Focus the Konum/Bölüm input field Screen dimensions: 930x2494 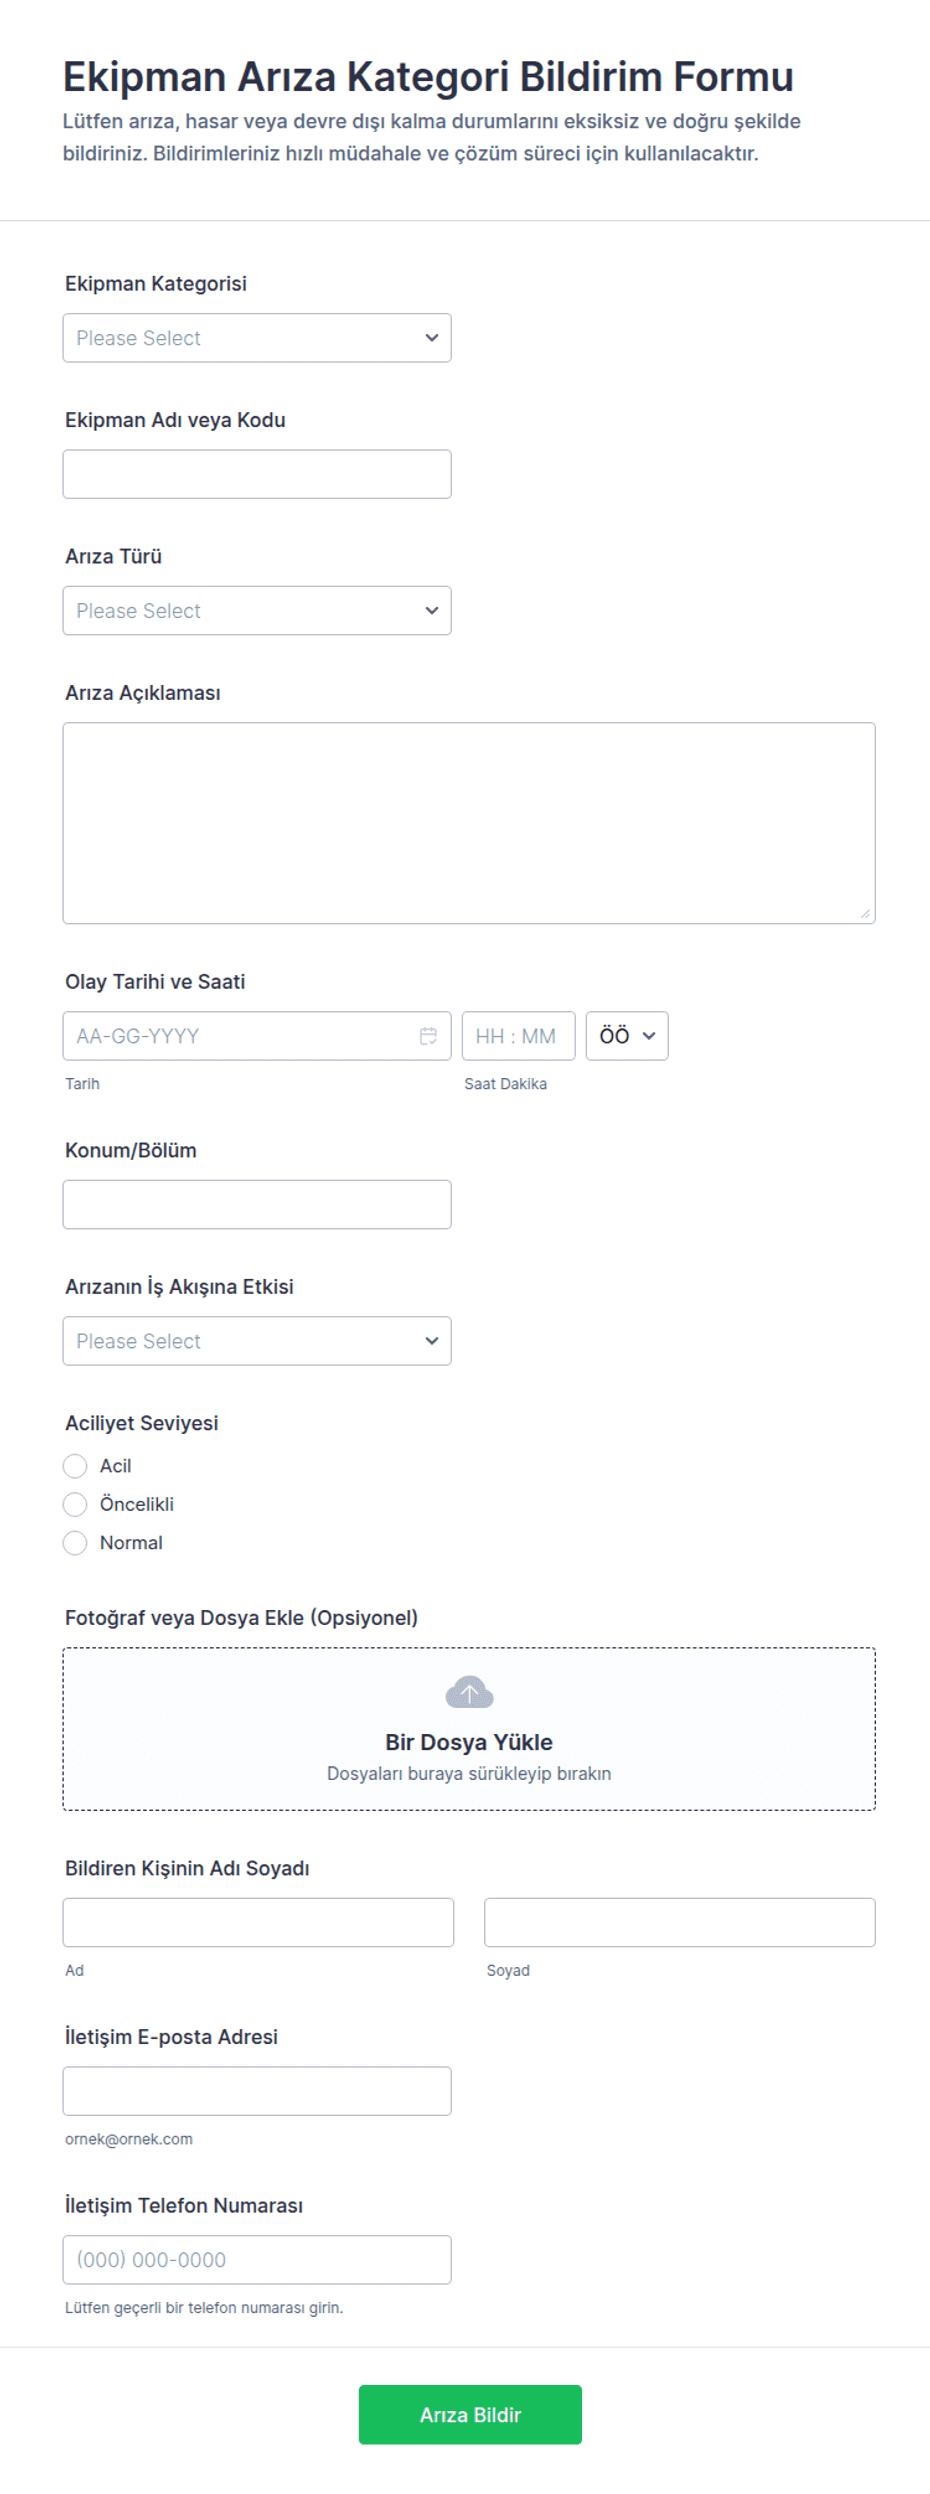257,1204
